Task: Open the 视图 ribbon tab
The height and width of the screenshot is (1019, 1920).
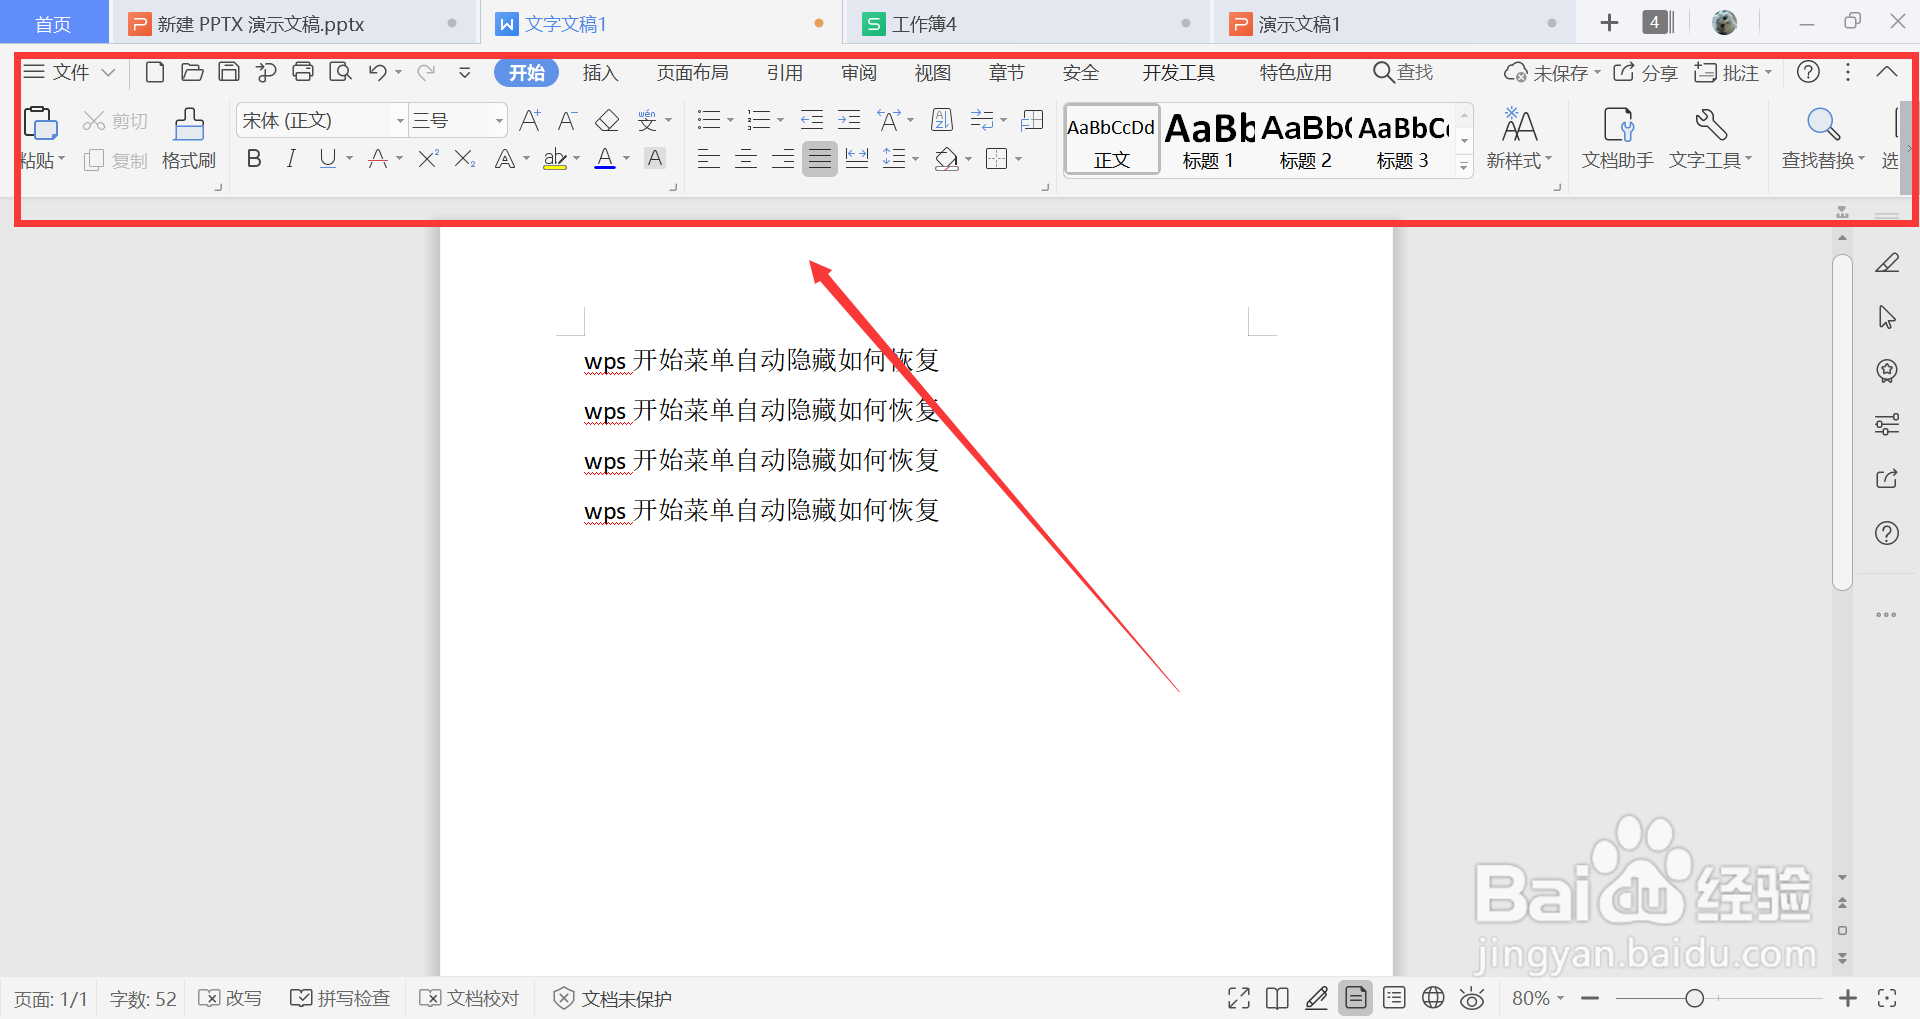Action: coord(933,73)
